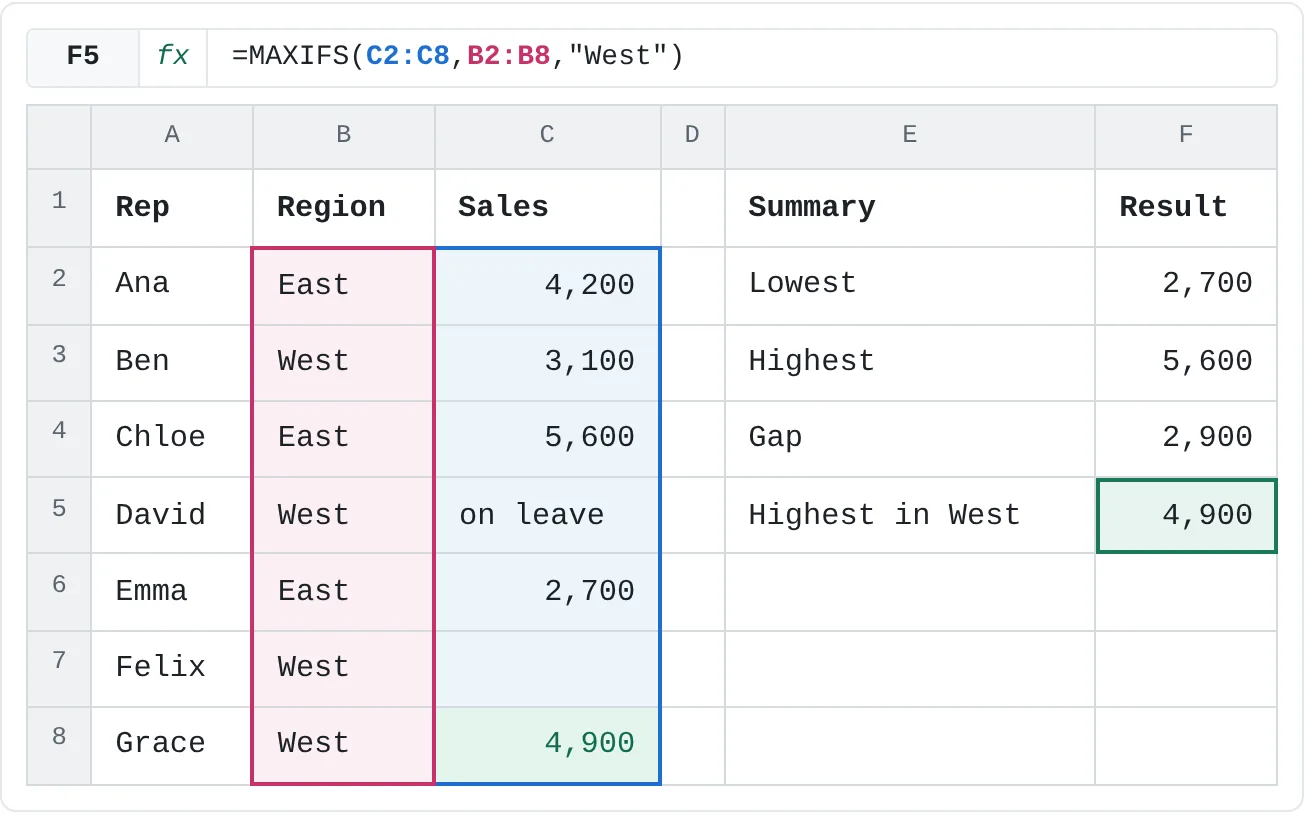Click the 3,100 sales value
Image resolution: width=1304 pixels, height=814 pixels.
548,363
